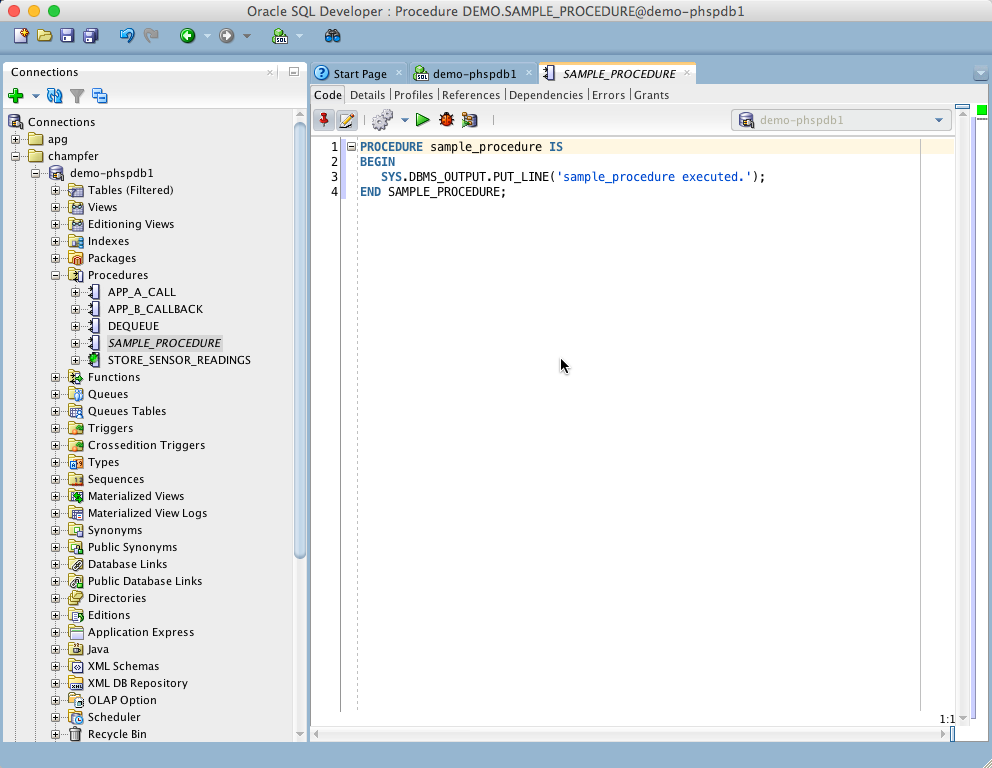Click the Redo arrow icon

click(151, 35)
